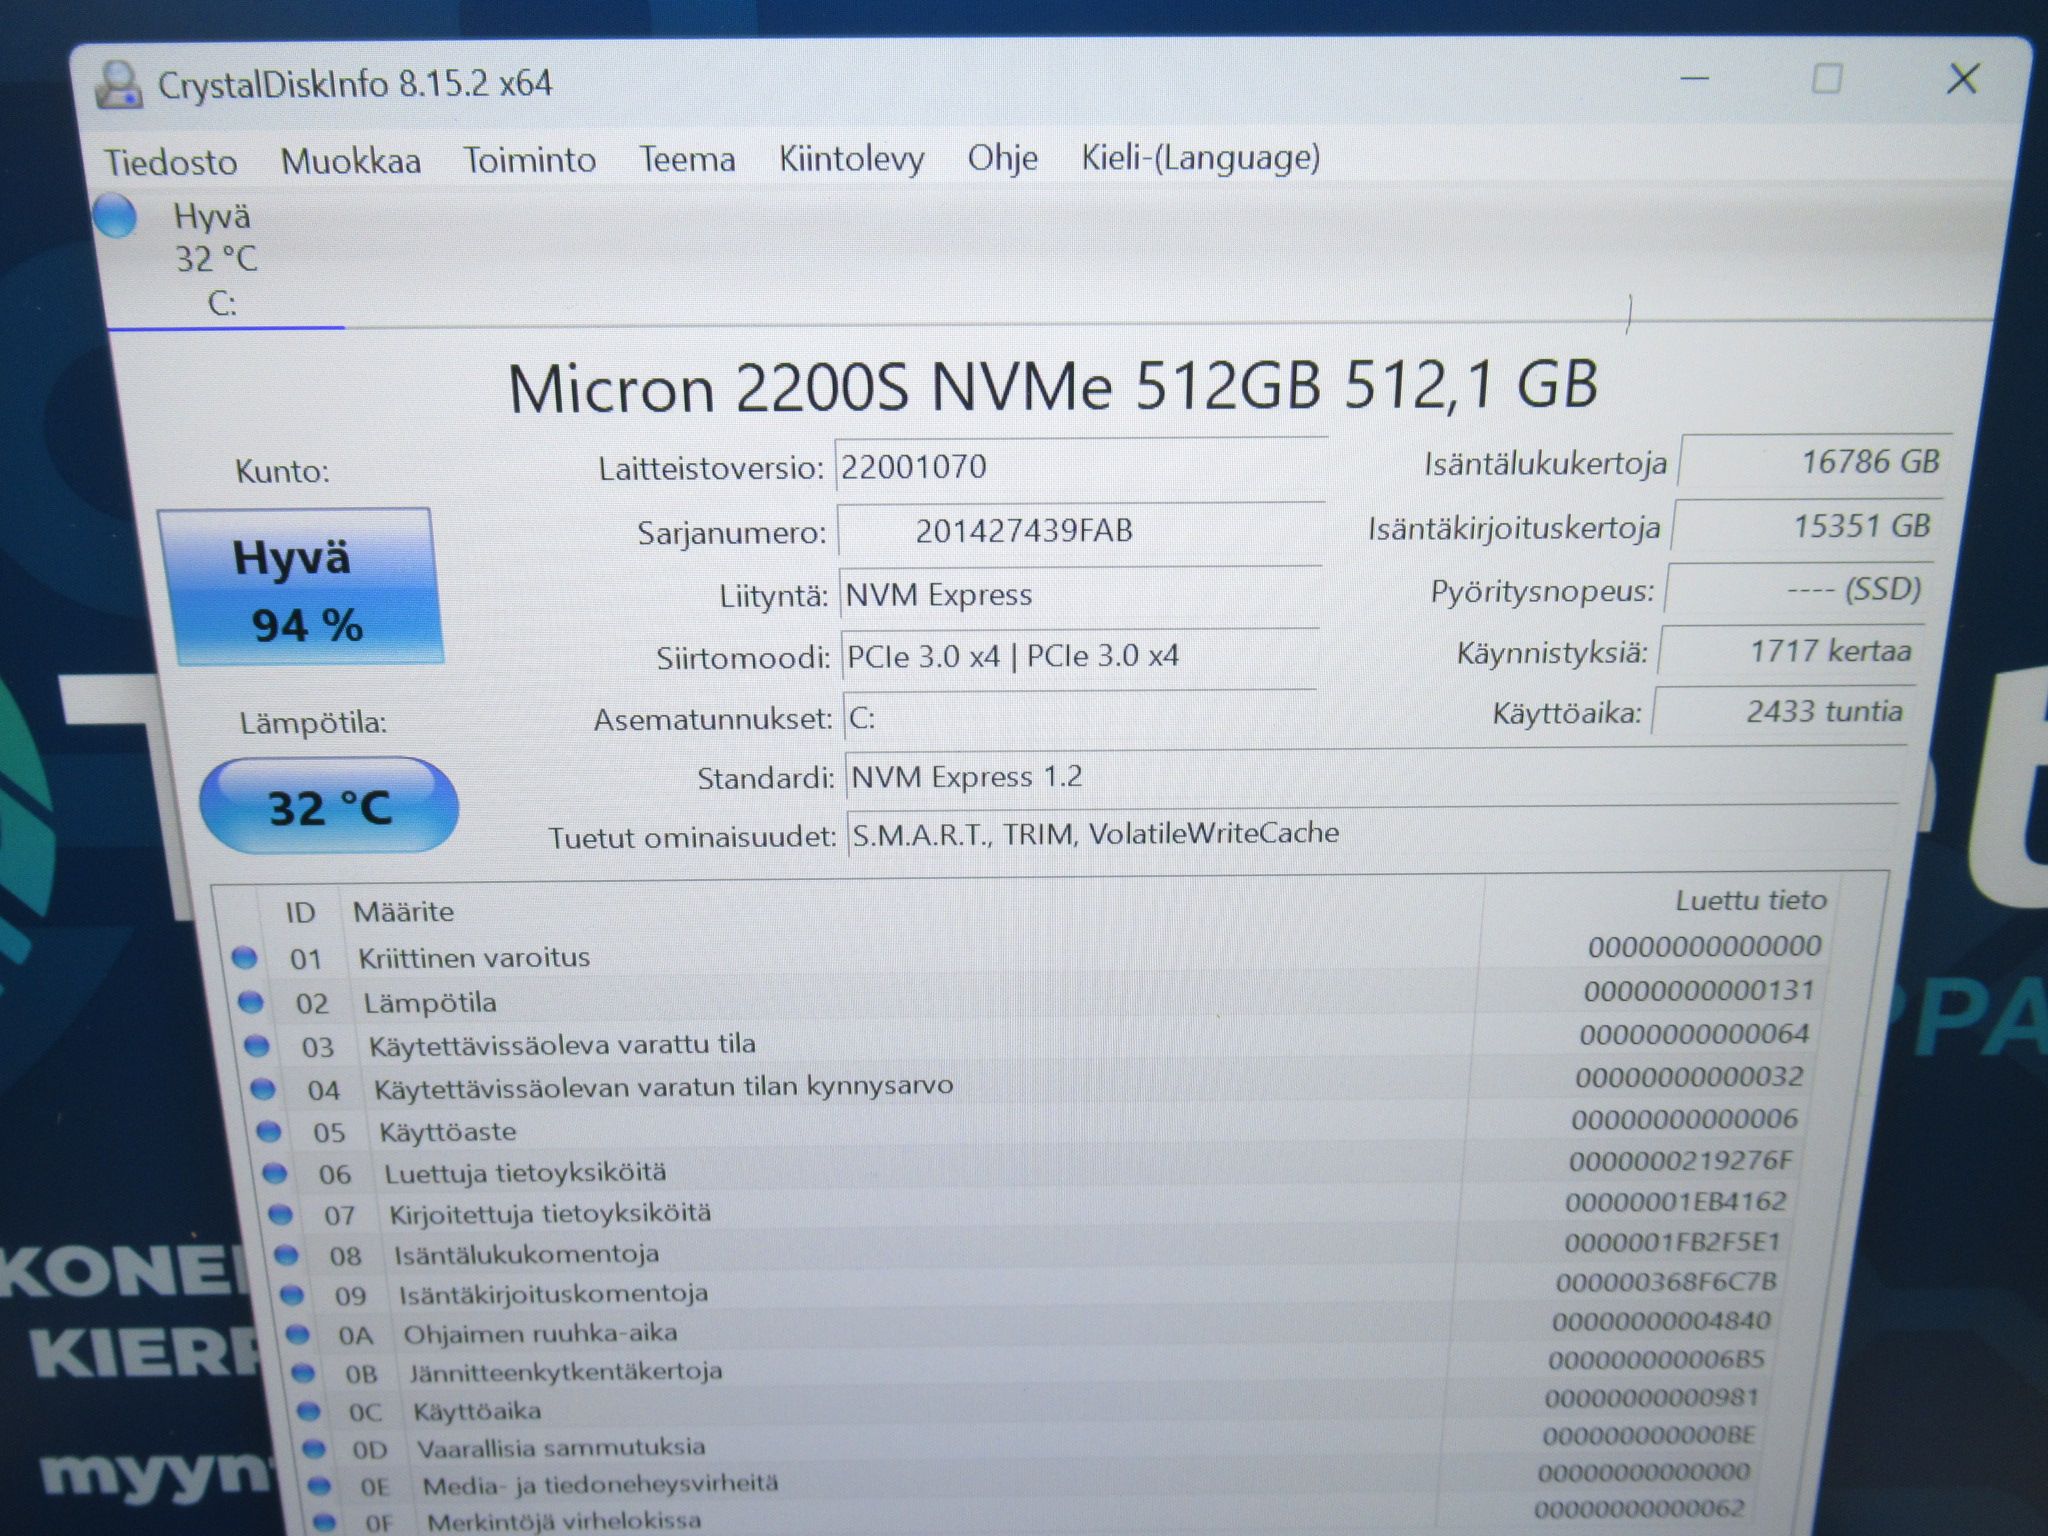Click the CrystalDiskInfo app icon in title bar
Viewport: 2048px width, 1536px height.
(x=118, y=84)
